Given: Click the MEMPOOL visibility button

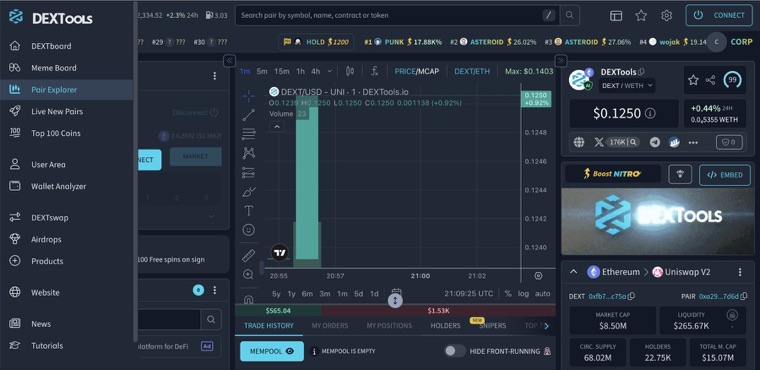Looking at the screenshot, I should (x=272, y=351).
